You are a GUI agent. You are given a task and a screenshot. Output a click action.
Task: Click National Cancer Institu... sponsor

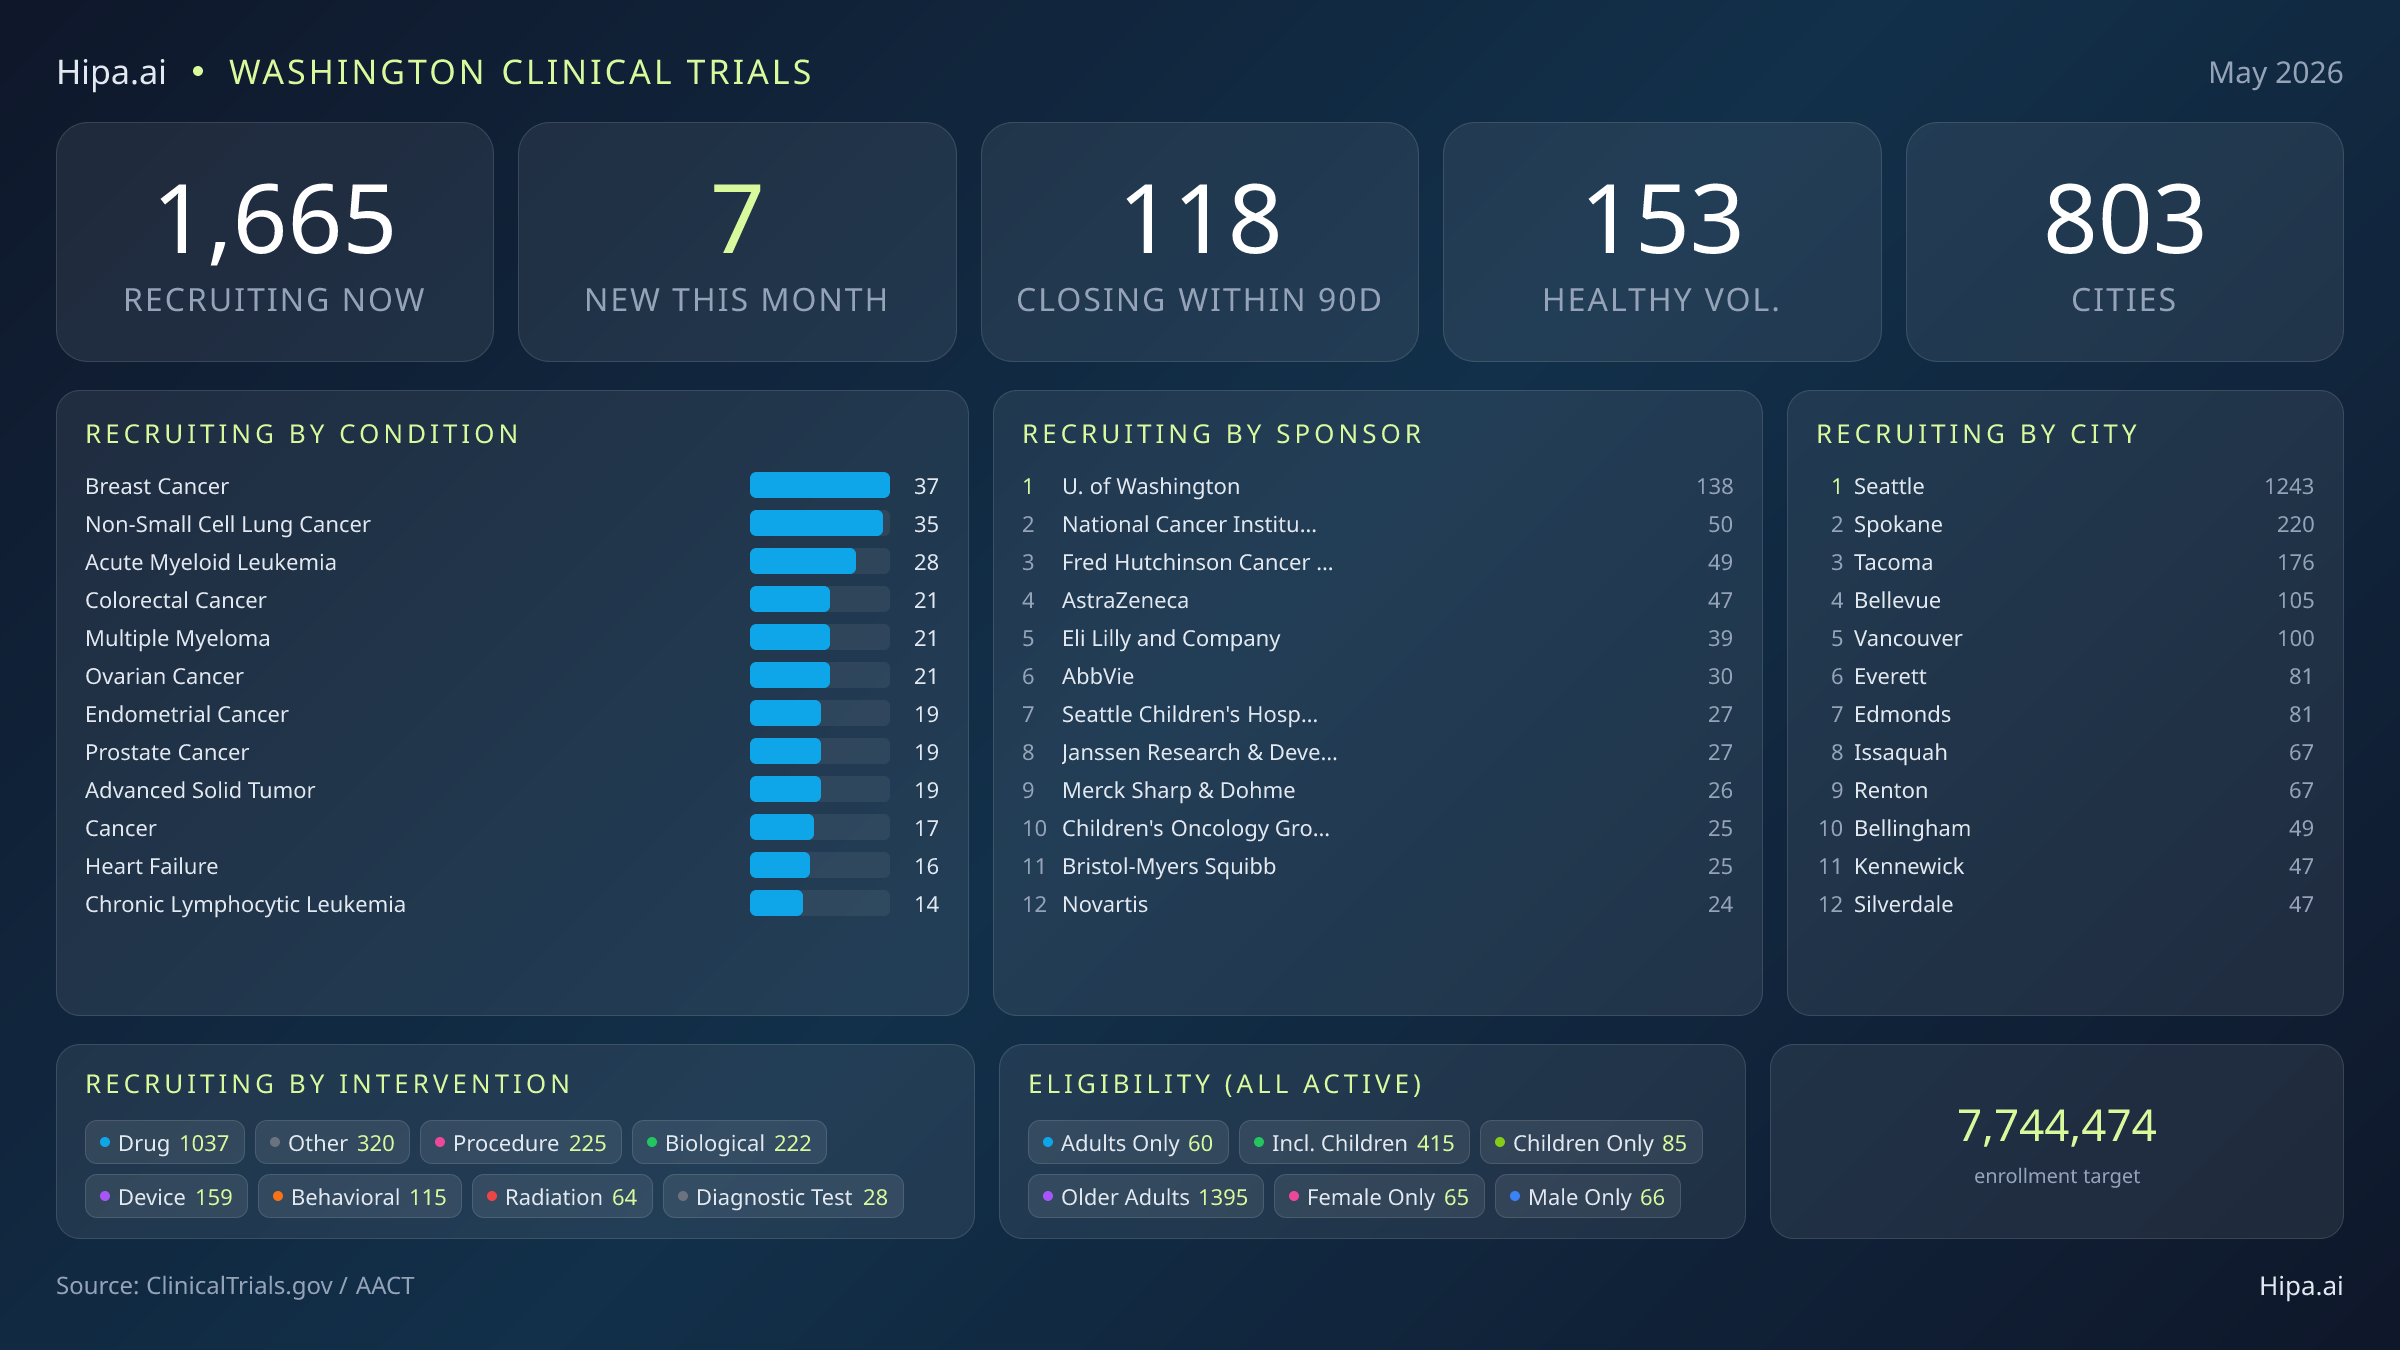[x=1377, y=523]
